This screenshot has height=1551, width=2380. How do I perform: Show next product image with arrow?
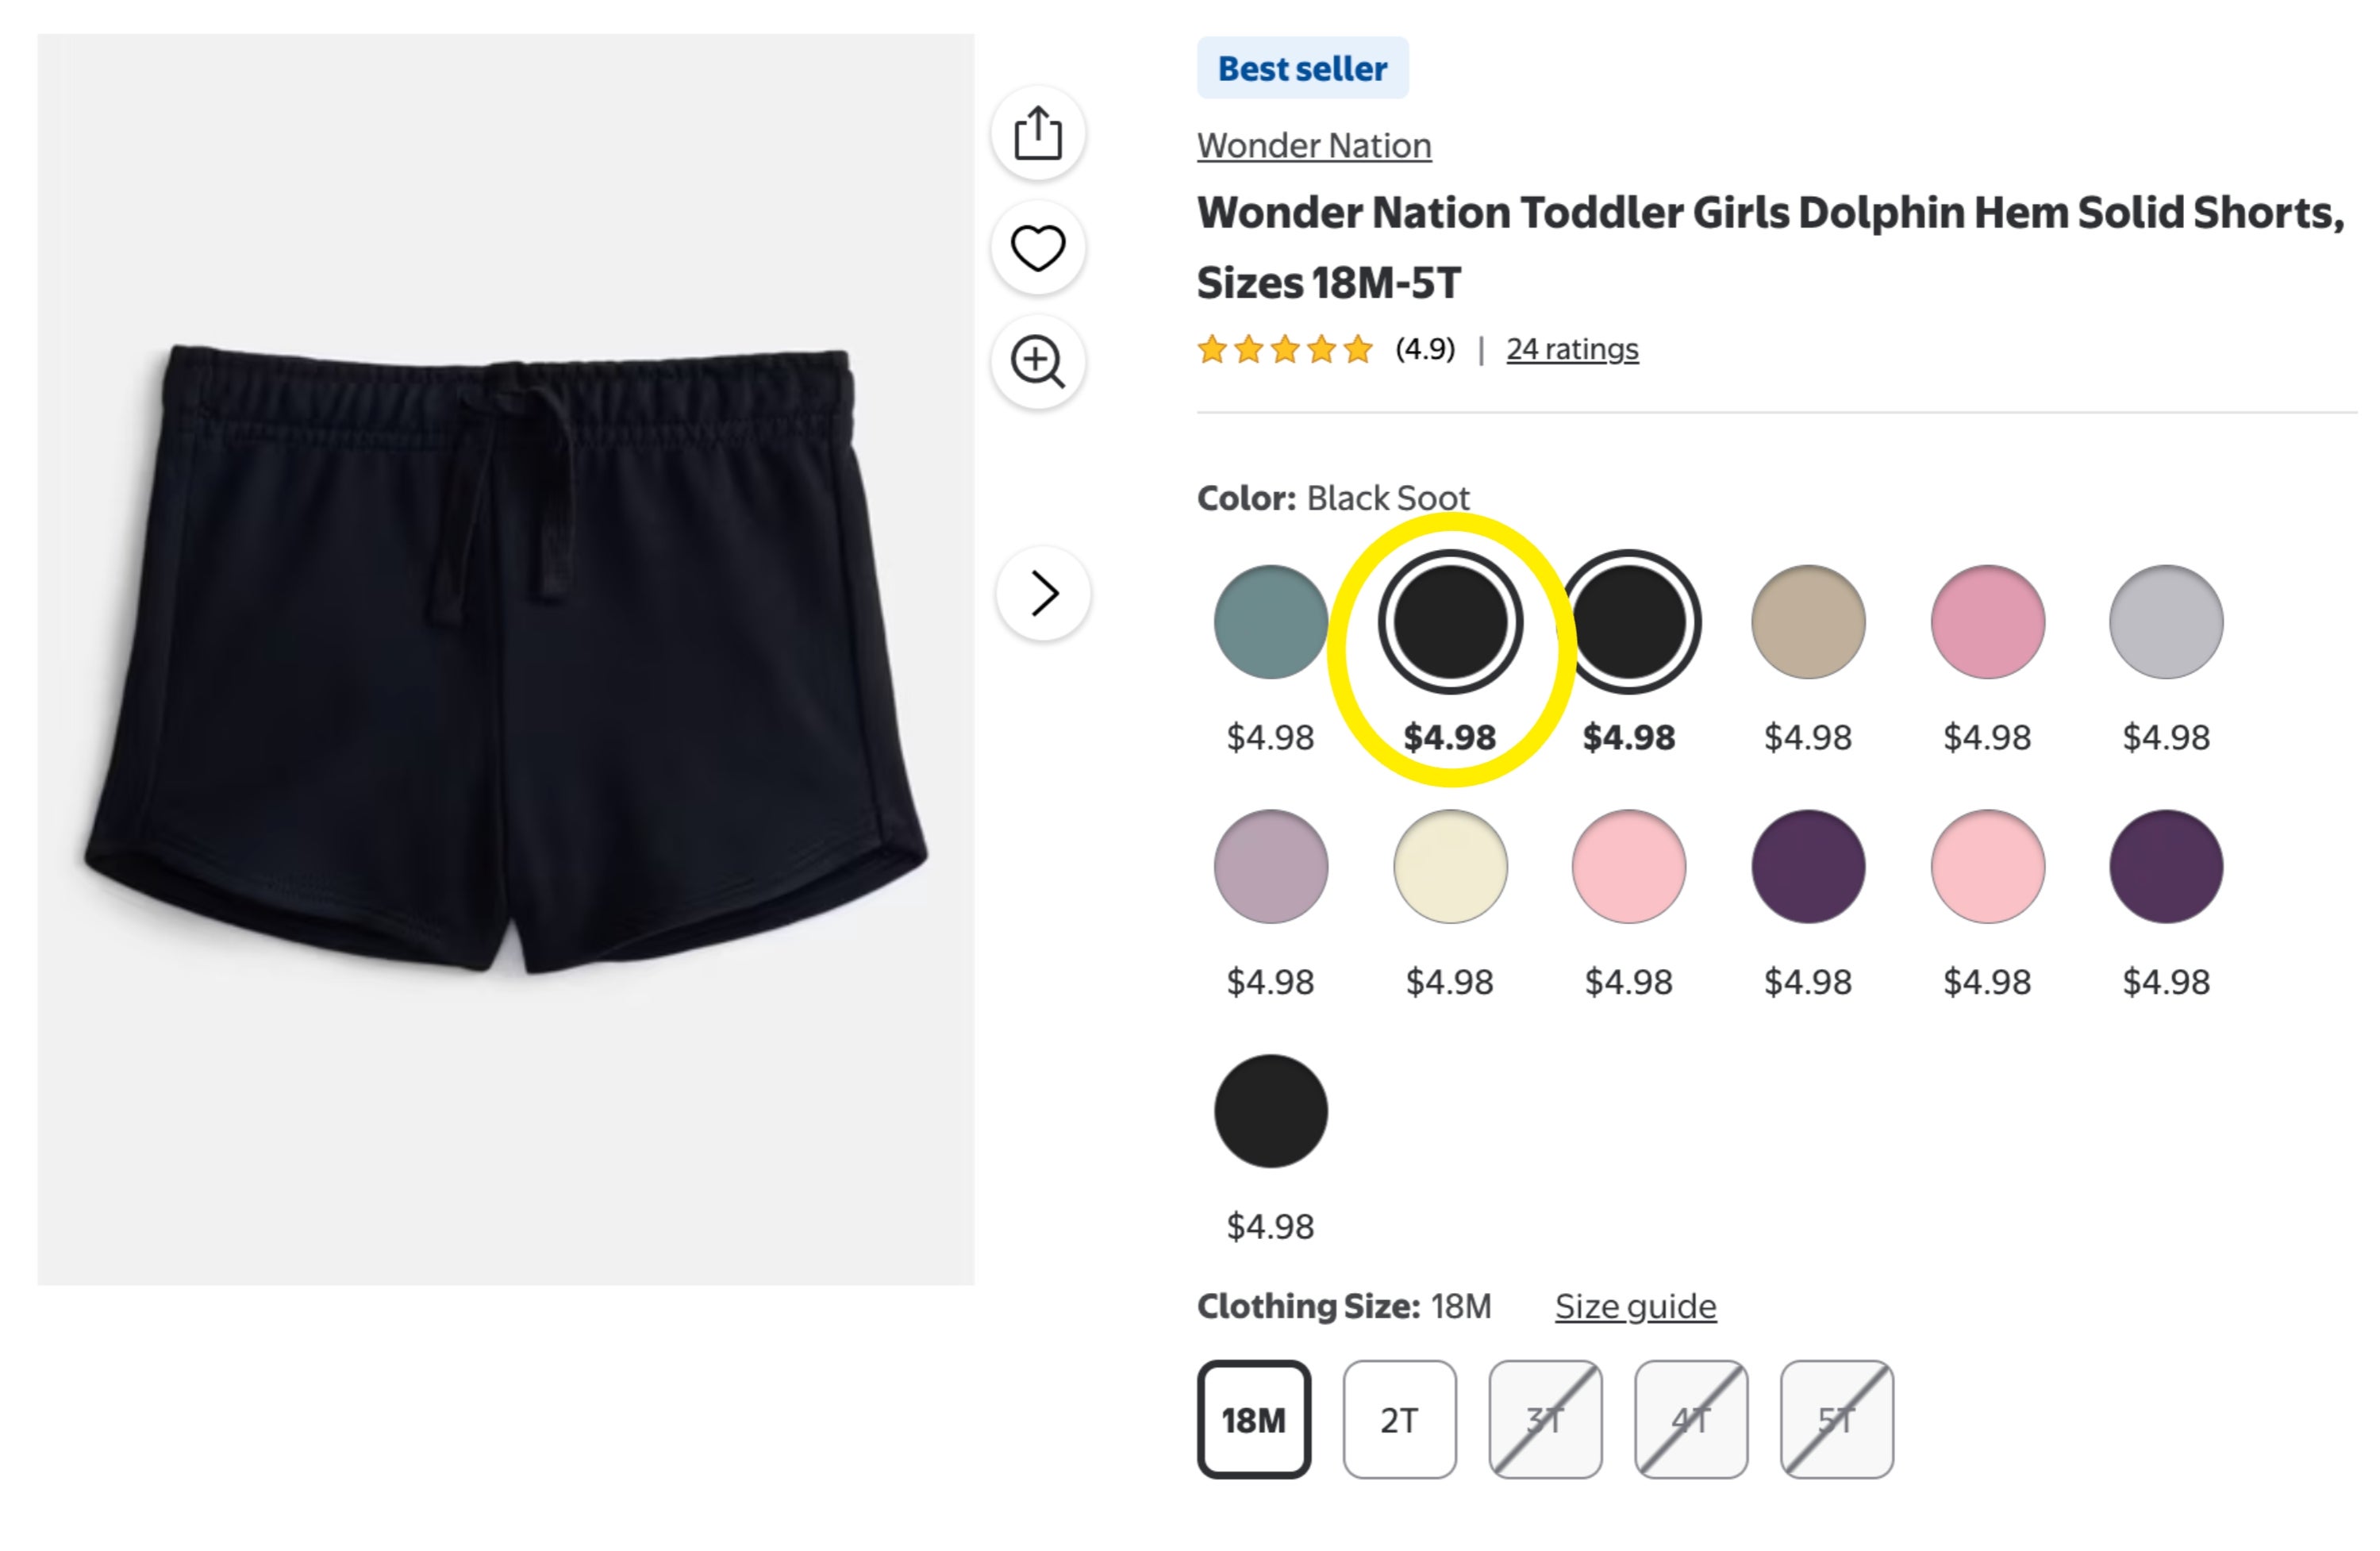pyautogui.click(x=1043, y=593)
